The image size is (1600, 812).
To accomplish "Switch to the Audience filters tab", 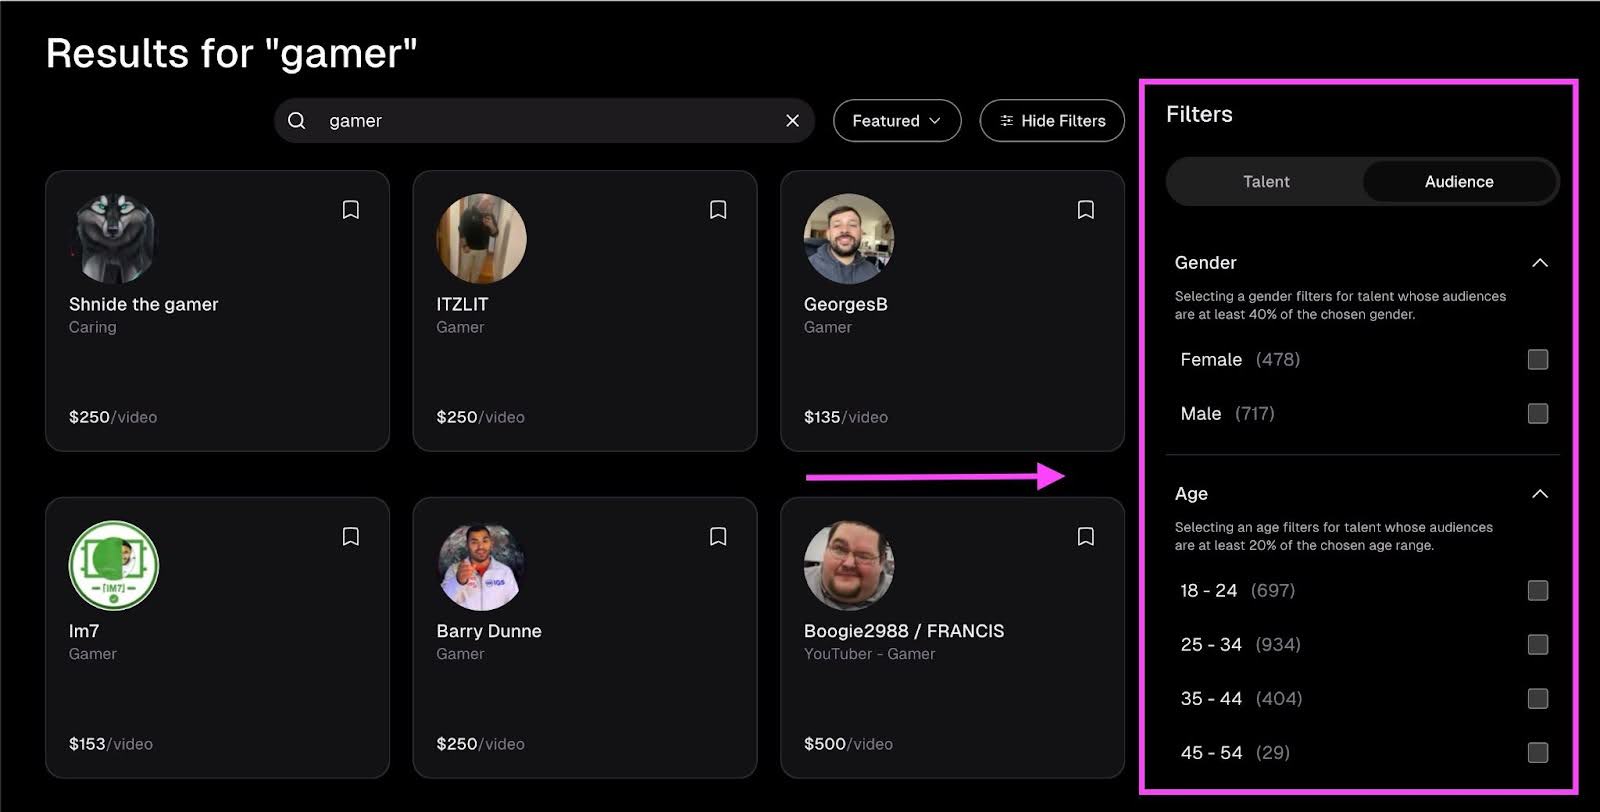I will [1459, 182].
